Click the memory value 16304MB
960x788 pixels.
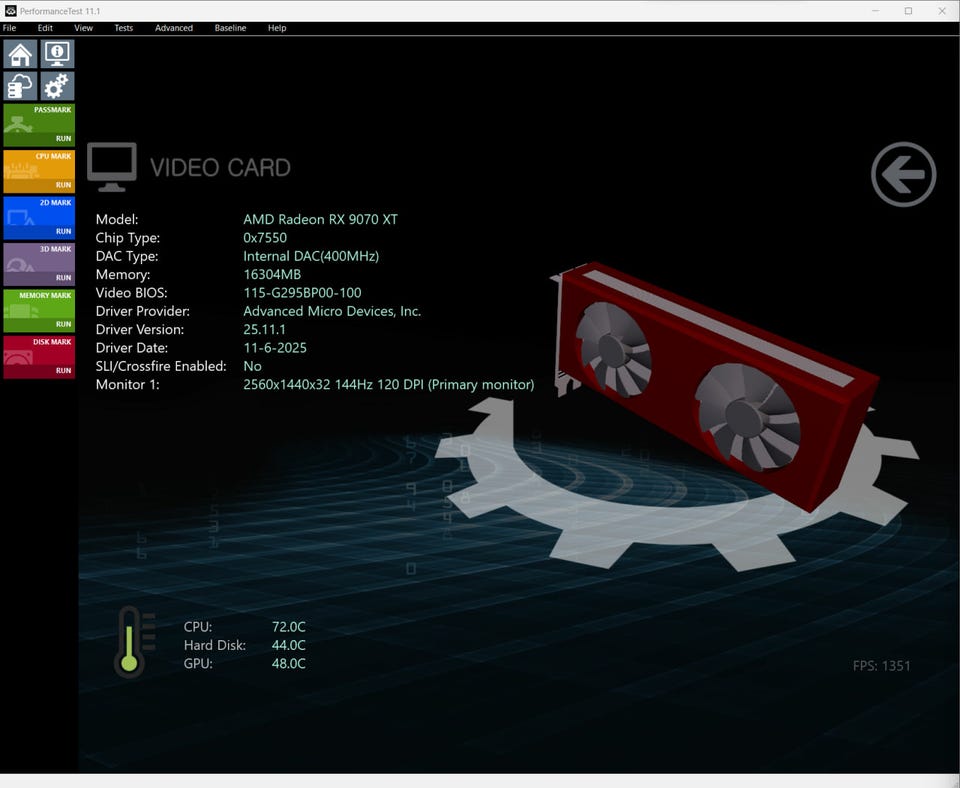(x=272, y=274)
